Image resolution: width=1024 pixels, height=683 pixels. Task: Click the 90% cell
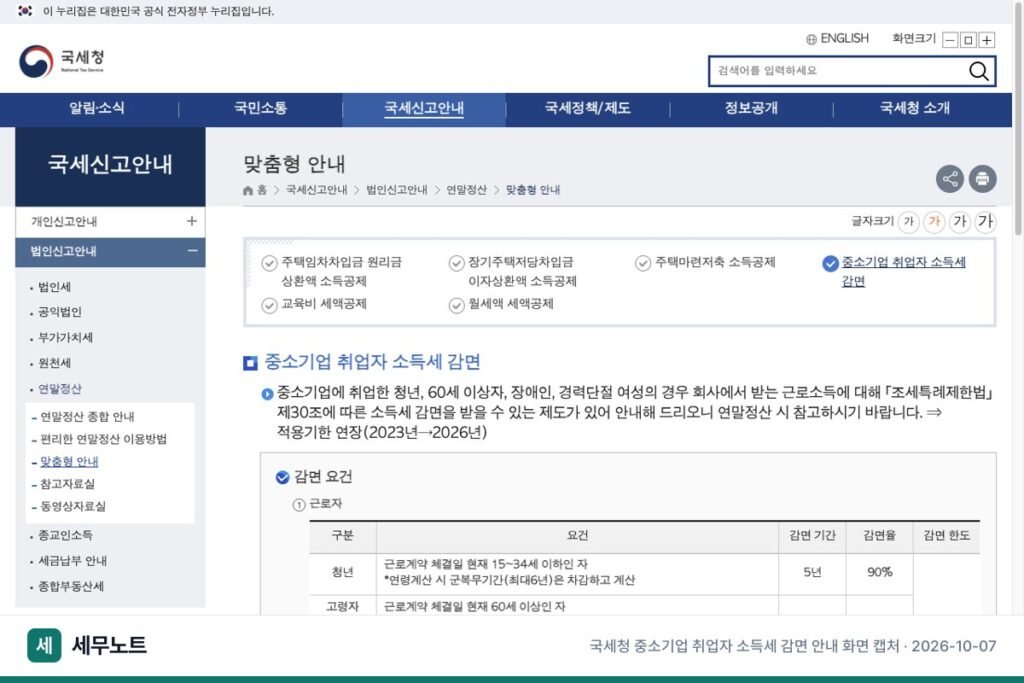[879, 573]
